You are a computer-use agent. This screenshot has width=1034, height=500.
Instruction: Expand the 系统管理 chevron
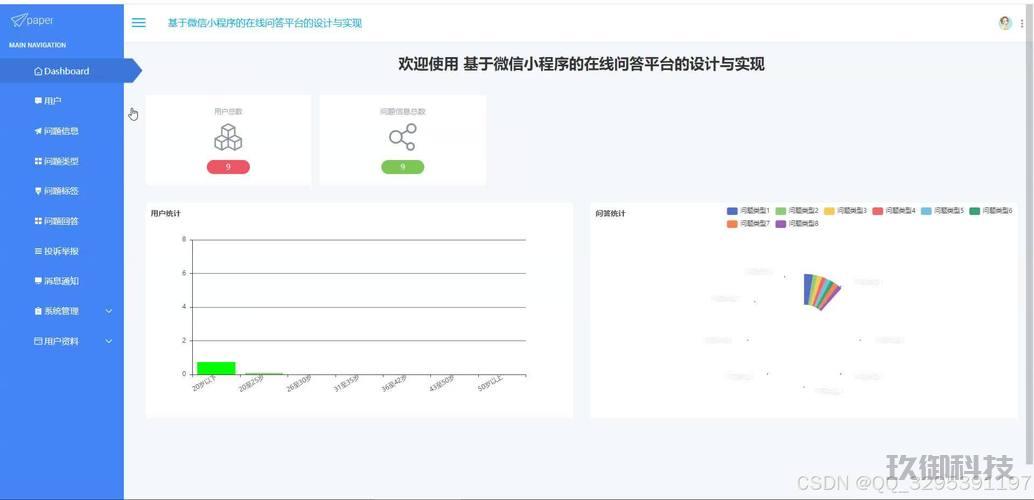pyautogui.click(x=109, y=311)
